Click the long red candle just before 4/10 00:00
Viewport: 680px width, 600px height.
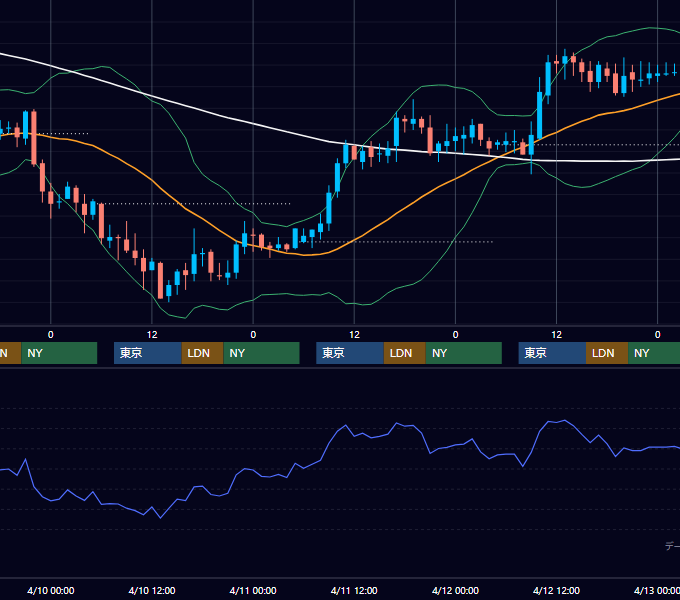click(34, 138)
